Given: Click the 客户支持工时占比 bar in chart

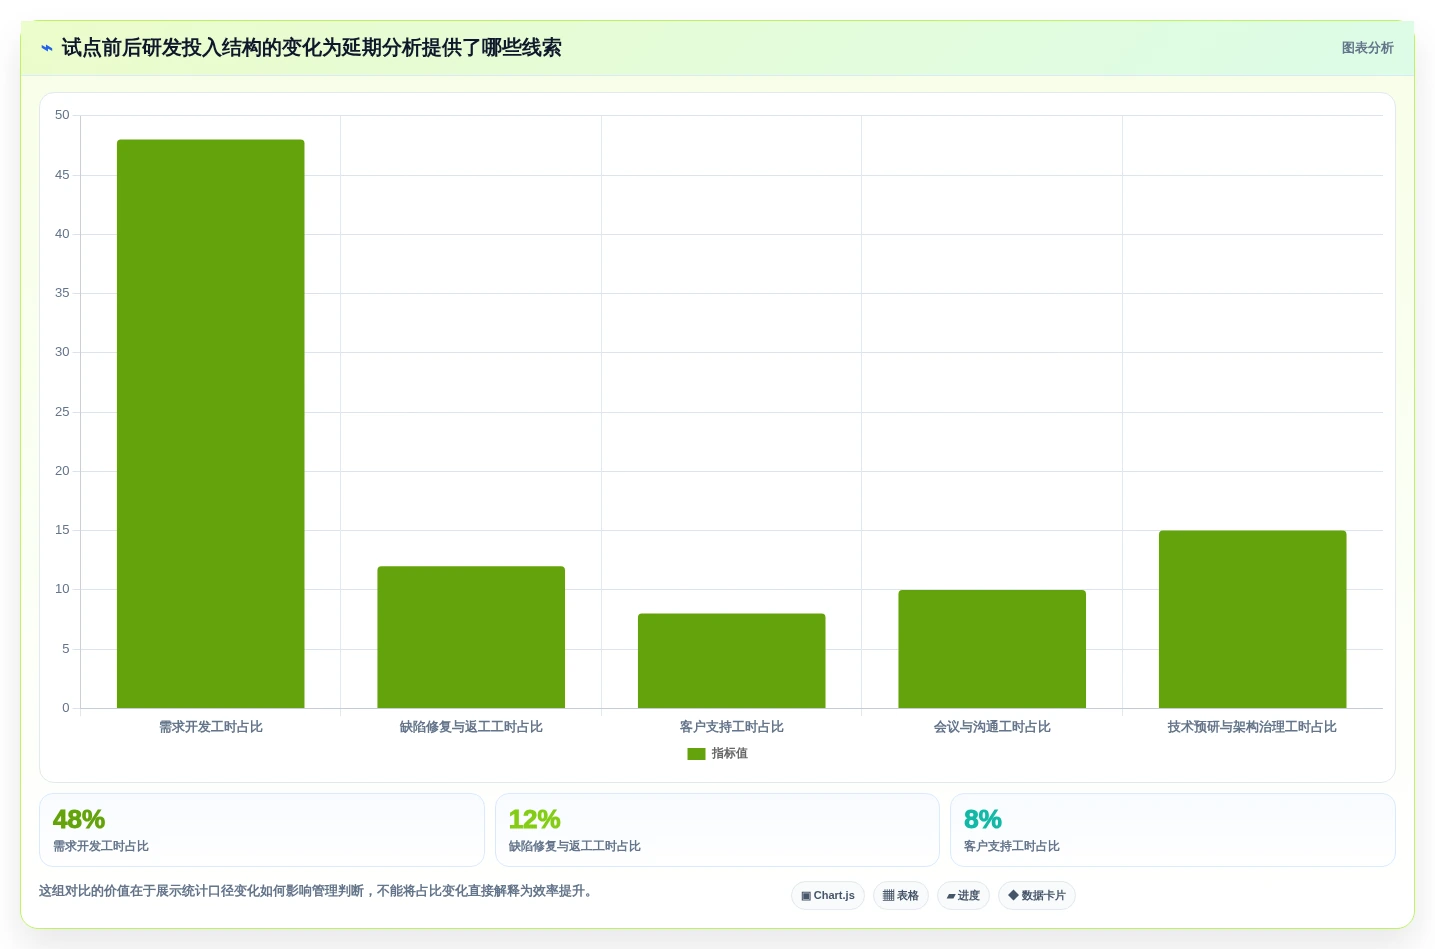Looking at the screenshot, I should point(731,661).
